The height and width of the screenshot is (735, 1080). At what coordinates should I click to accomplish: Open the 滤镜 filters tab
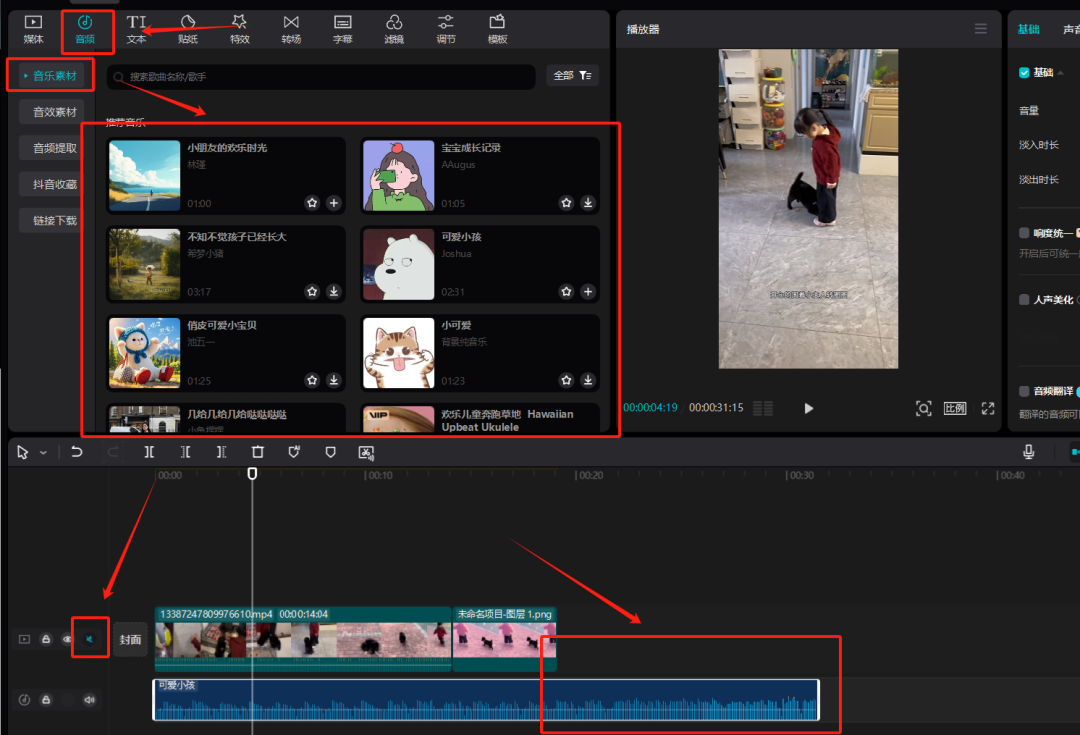(x=394, y=30)
